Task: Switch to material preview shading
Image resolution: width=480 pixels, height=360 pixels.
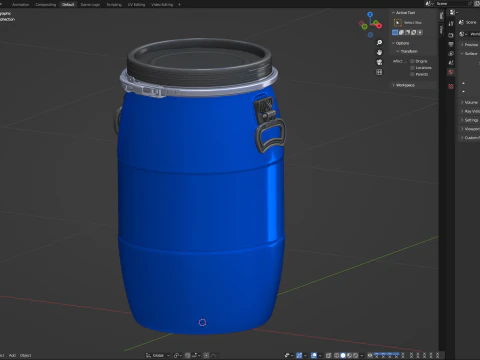Action: tap(350, 355)
